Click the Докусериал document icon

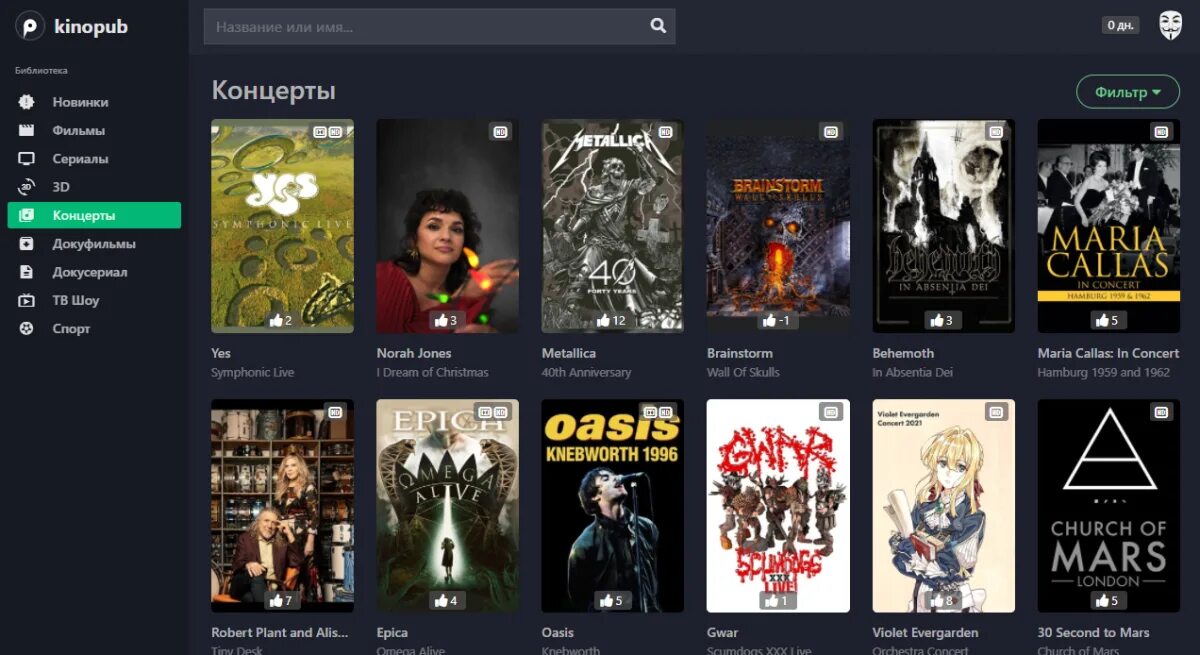point(27,272)
